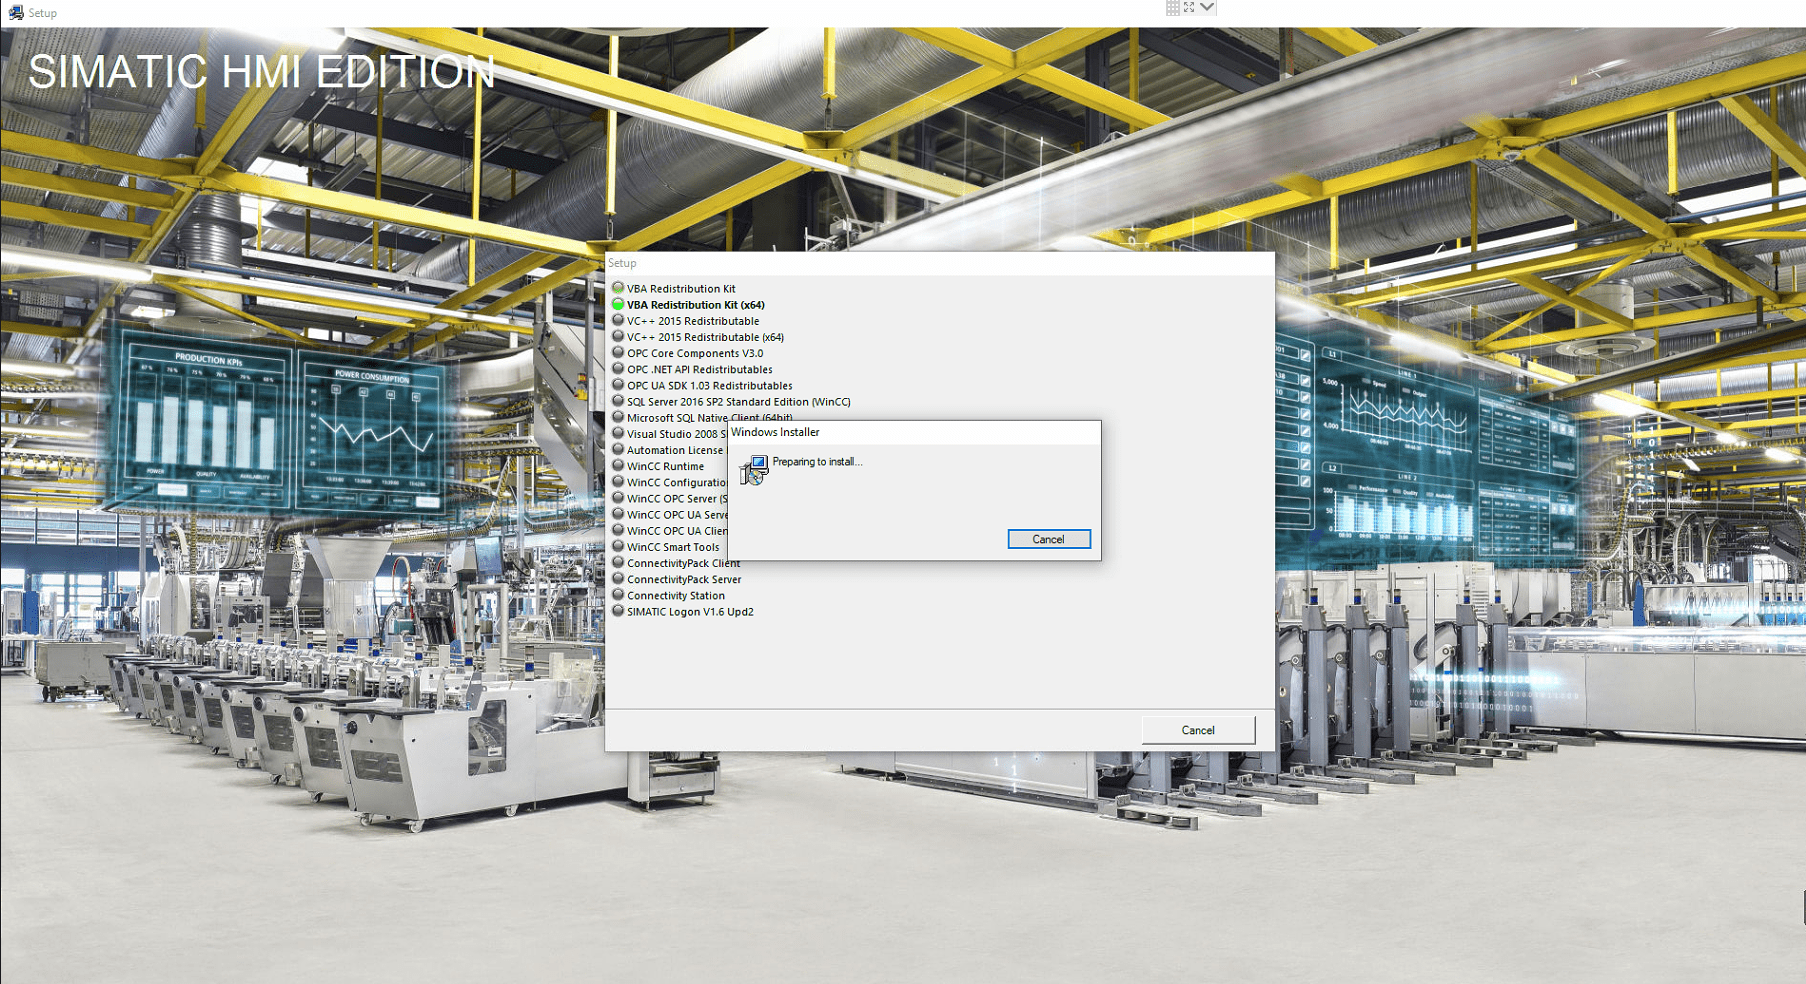Image resolution: width=1806 pixels, height=984 pixels.
Task: Click the Windows Installer dialog title bar
Action: 900,431
